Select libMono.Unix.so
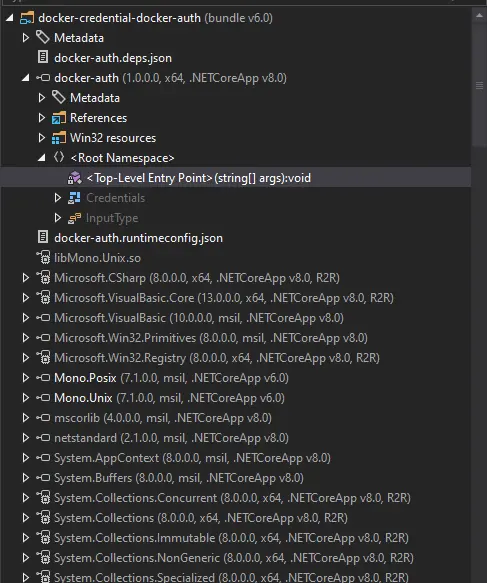This screenshot has width=487, height=583. point(97,258)
